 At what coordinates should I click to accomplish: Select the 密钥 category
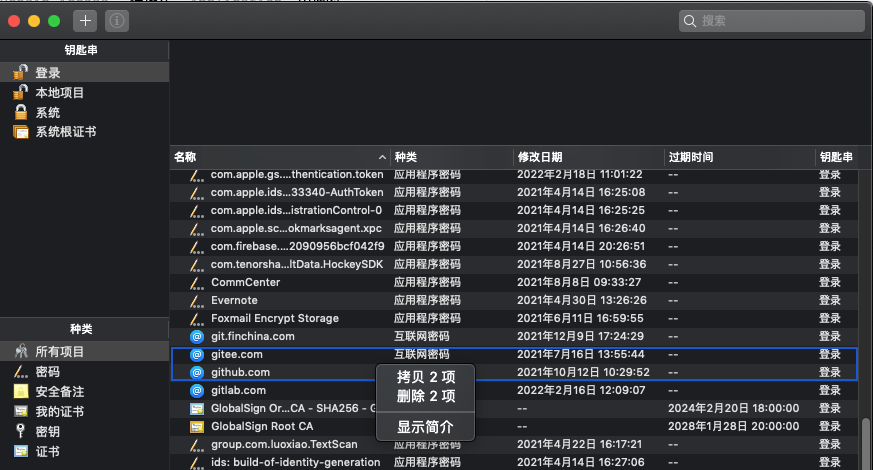click(84, 432)
